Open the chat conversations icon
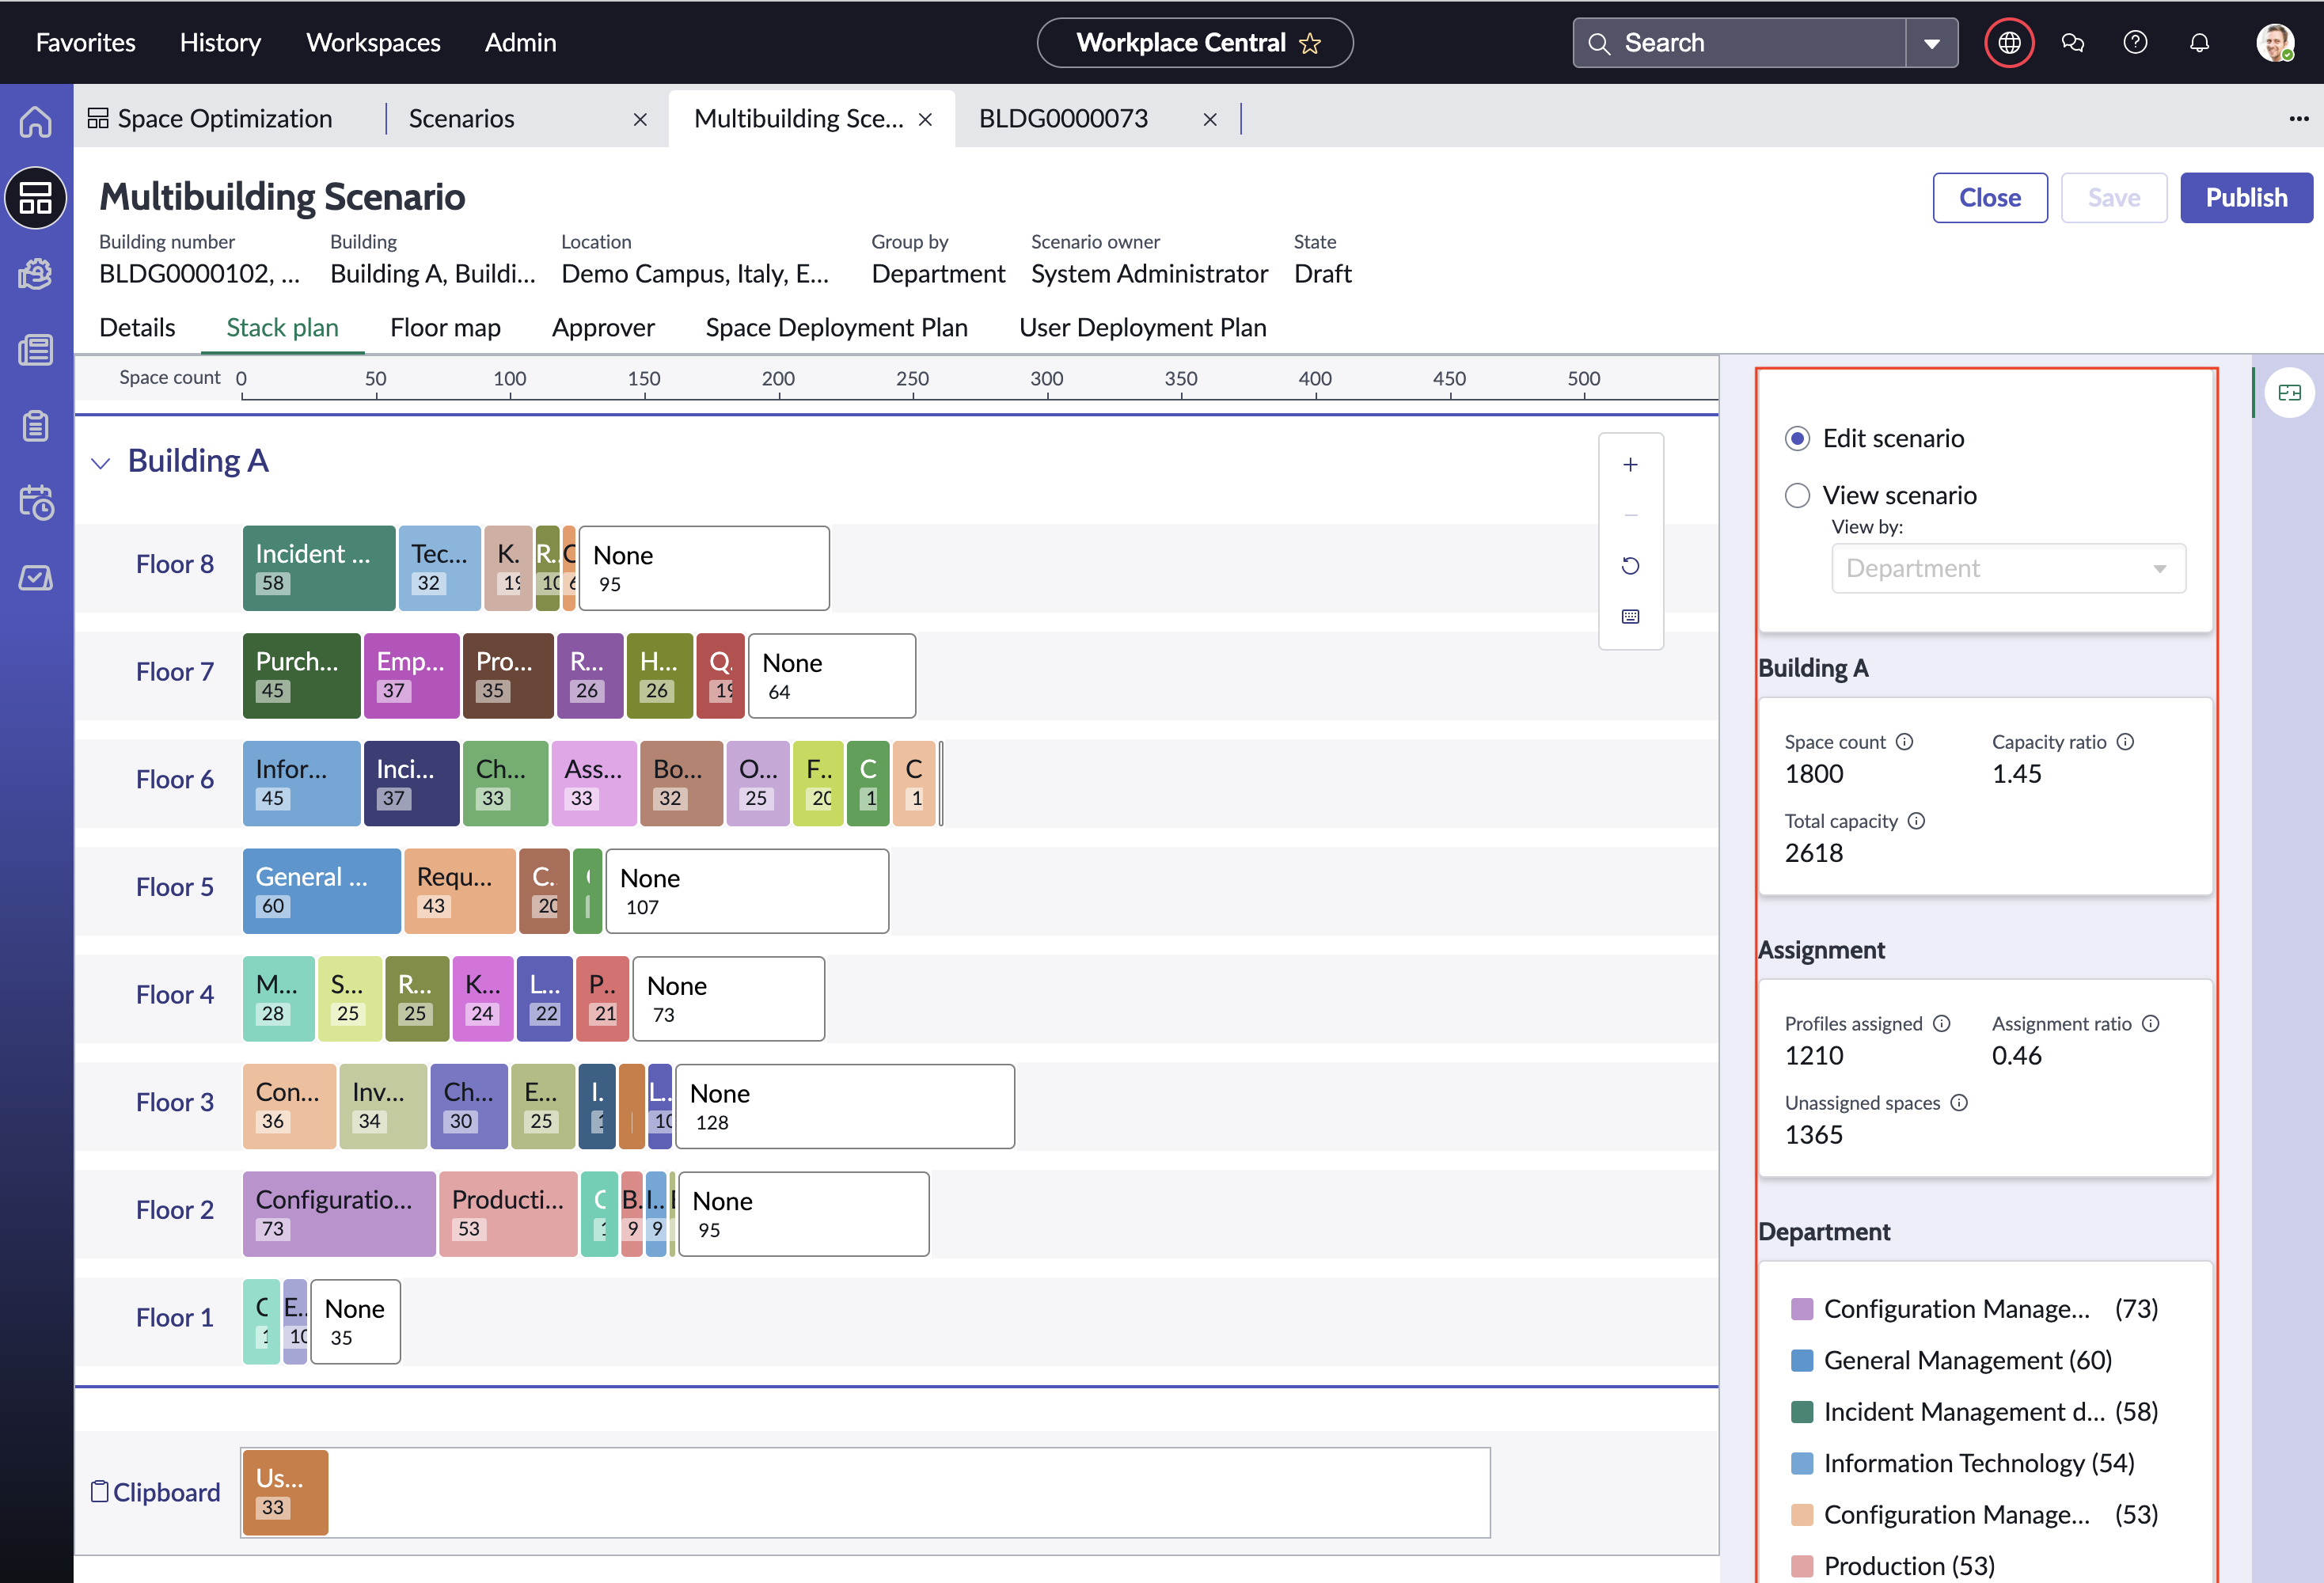Image resolution: width=2324 pixels, height=1583 pixels. pos(2072,43)
